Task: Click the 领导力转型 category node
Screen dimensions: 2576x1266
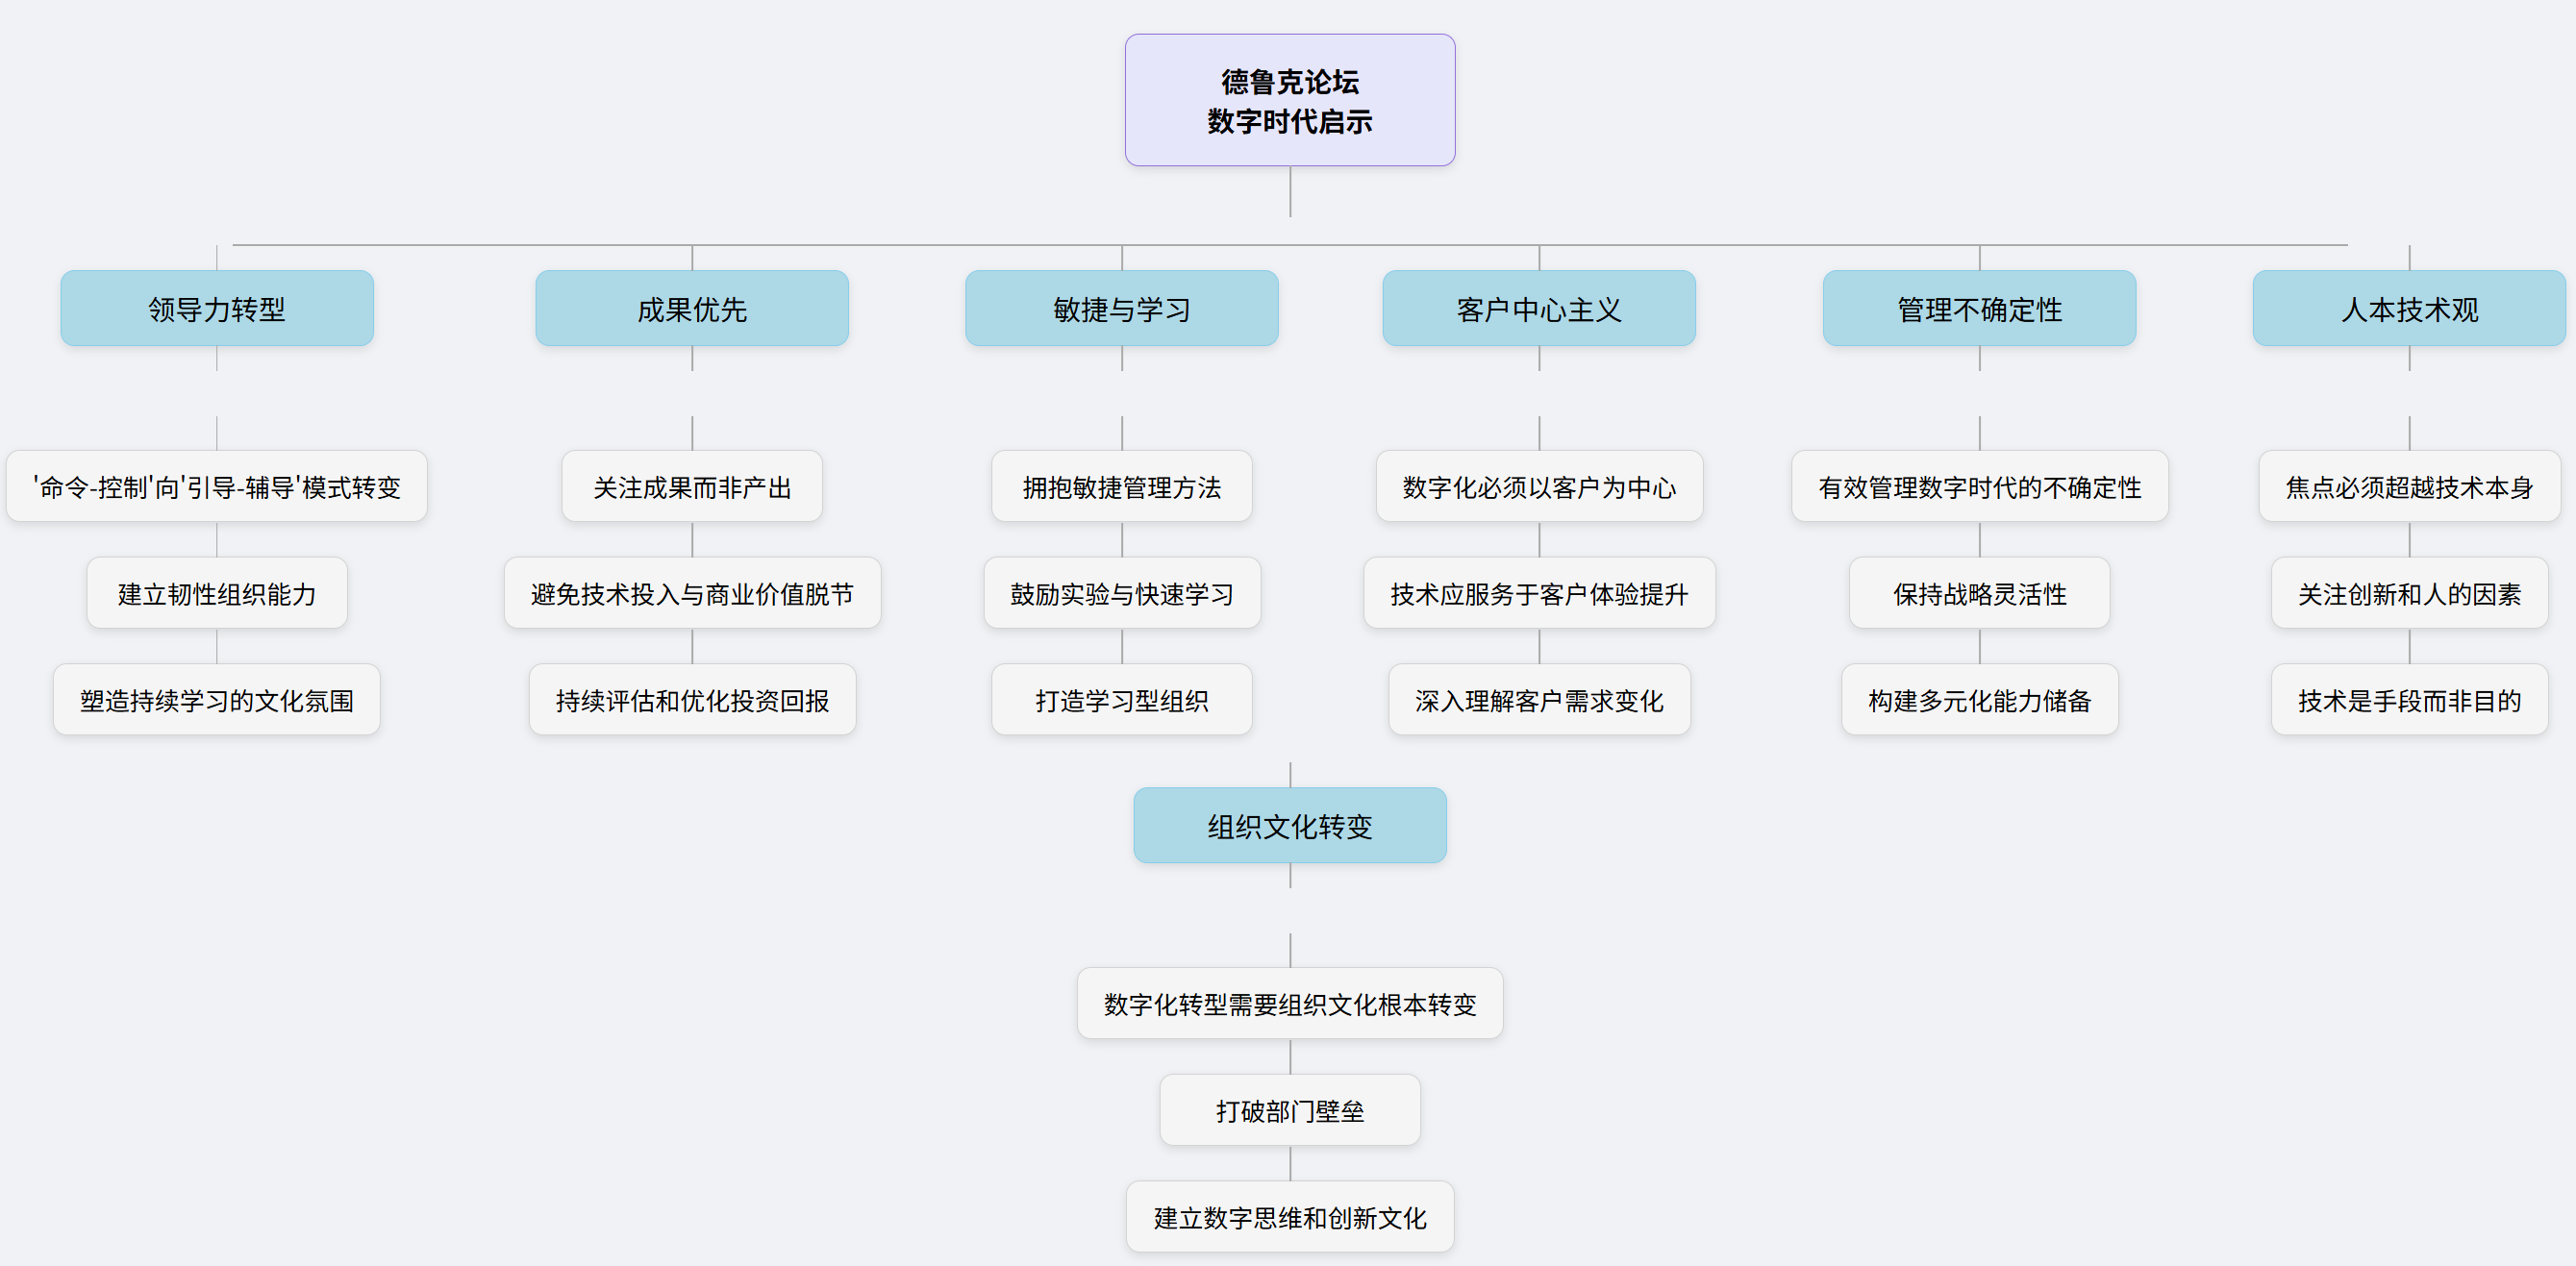Action: click(217, 309)
